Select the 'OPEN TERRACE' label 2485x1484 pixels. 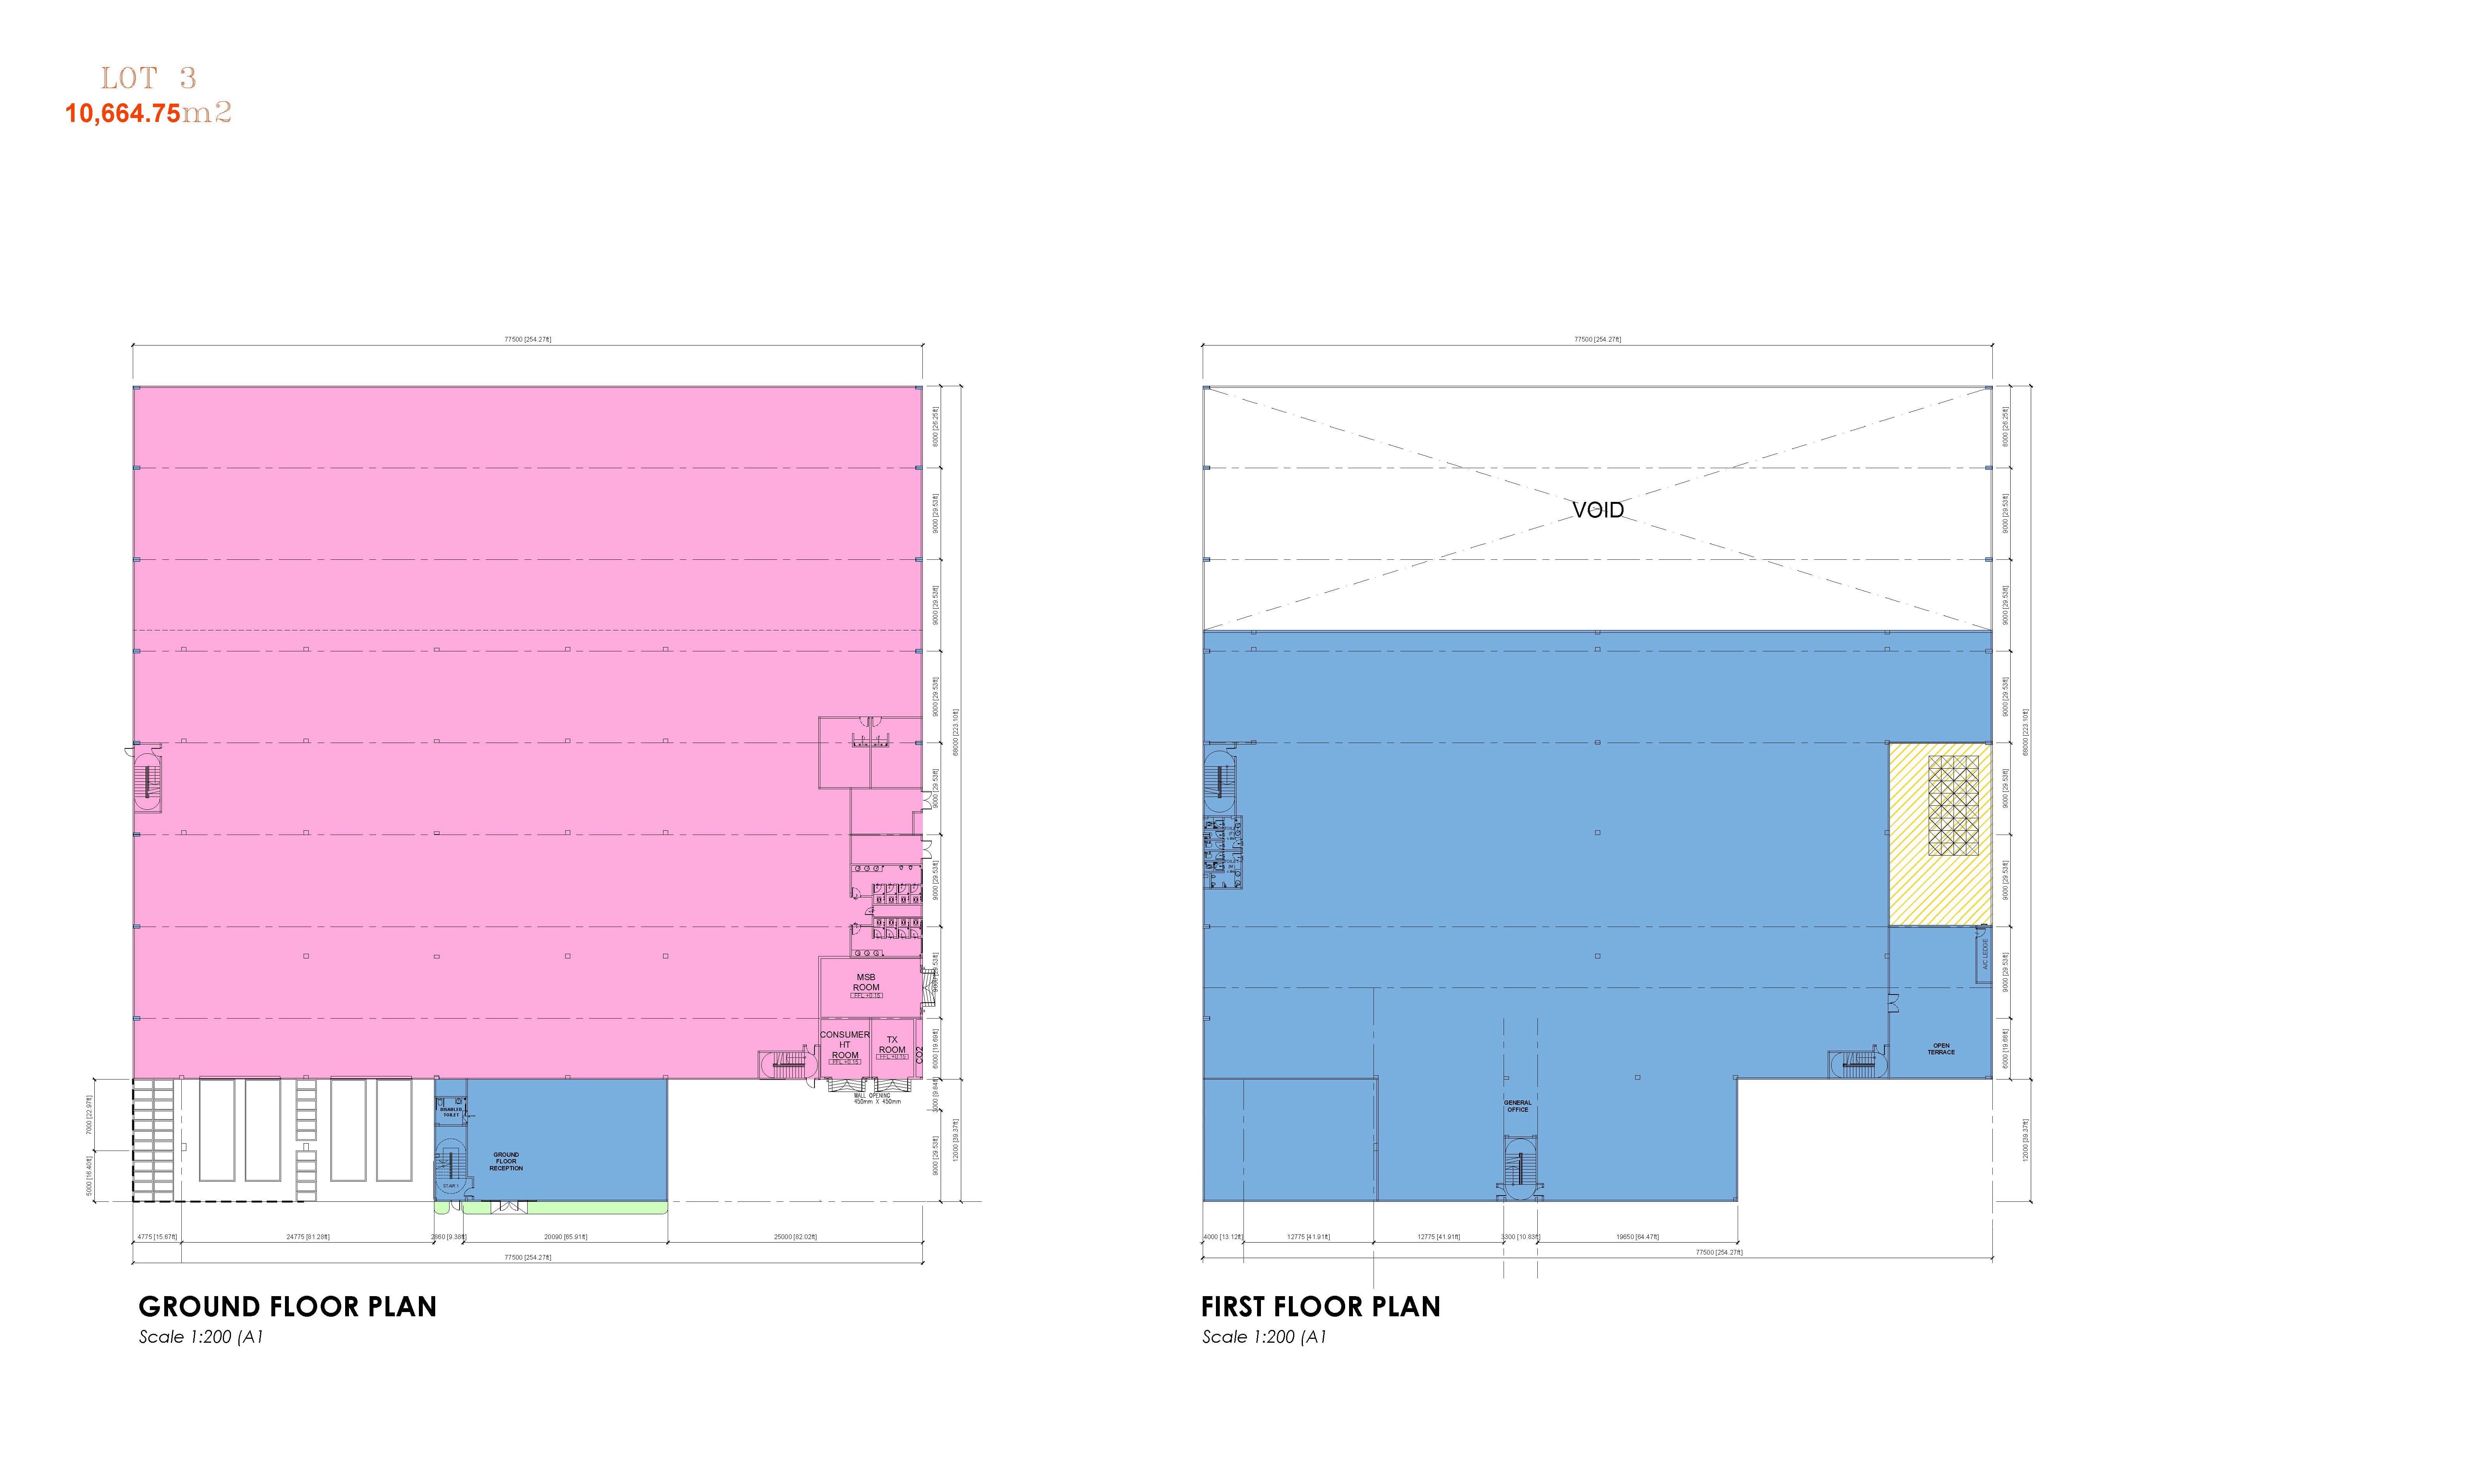(1941, 1049)
